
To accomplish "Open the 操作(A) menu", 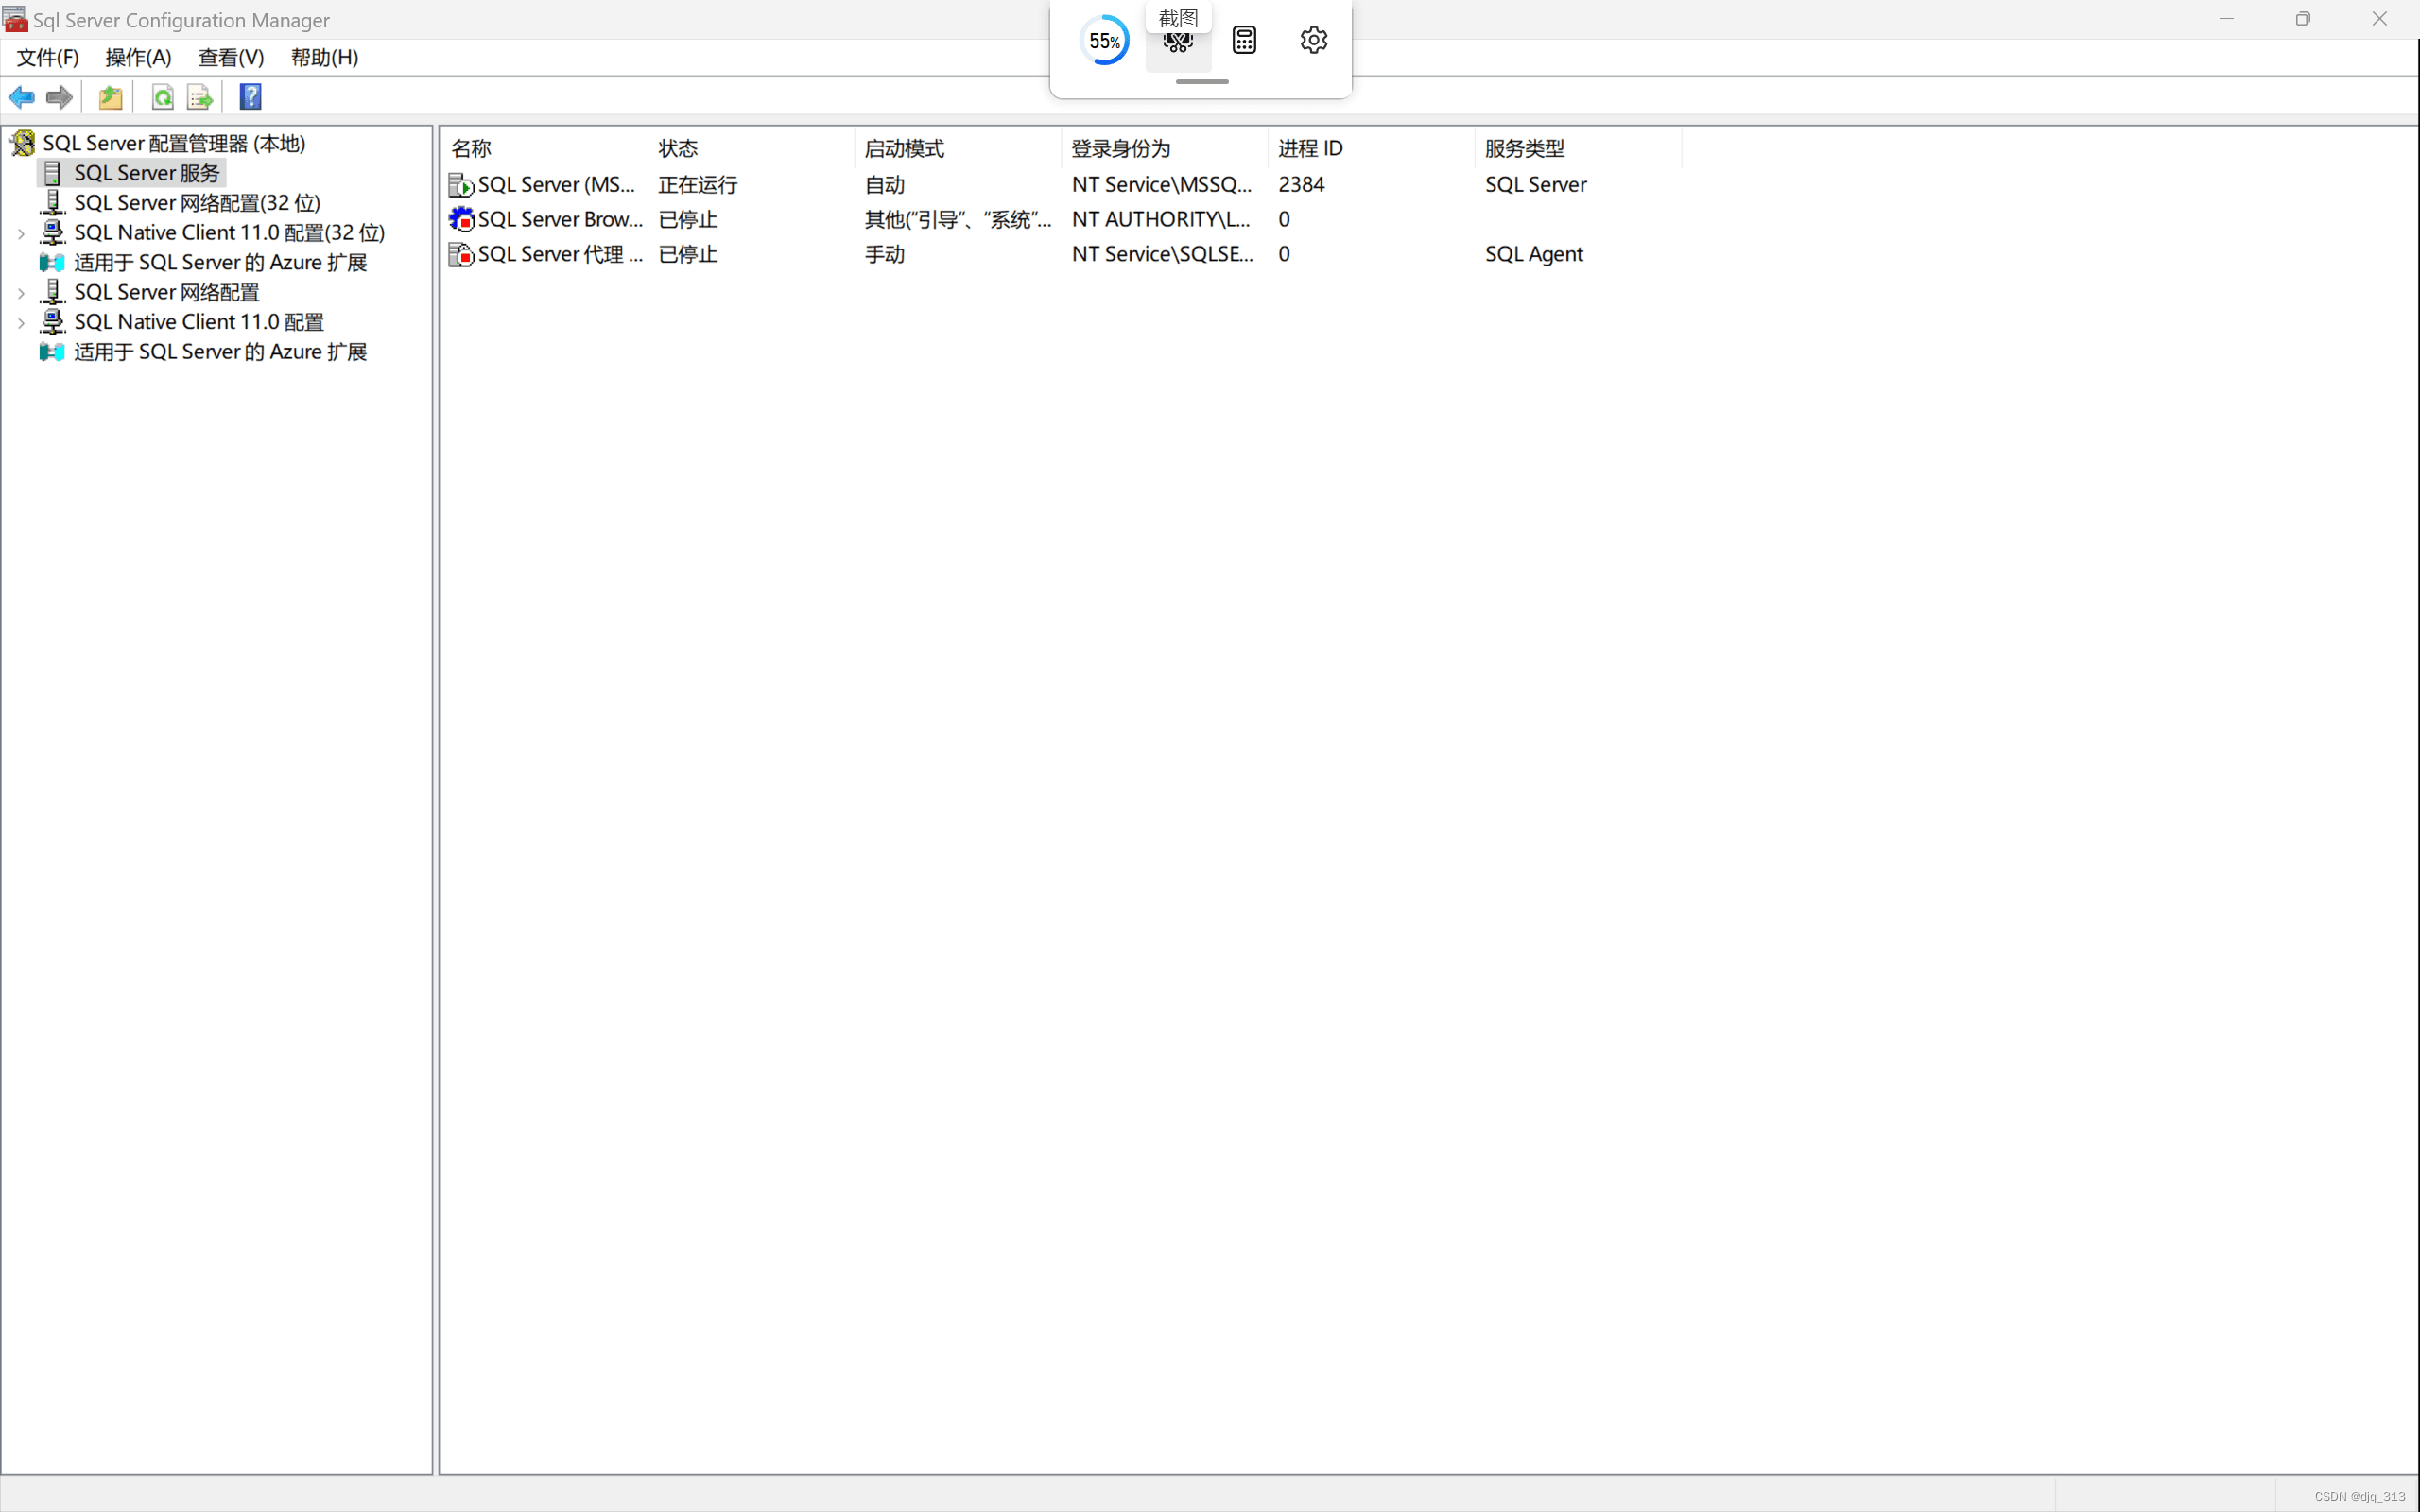I will tap(138, 57).
